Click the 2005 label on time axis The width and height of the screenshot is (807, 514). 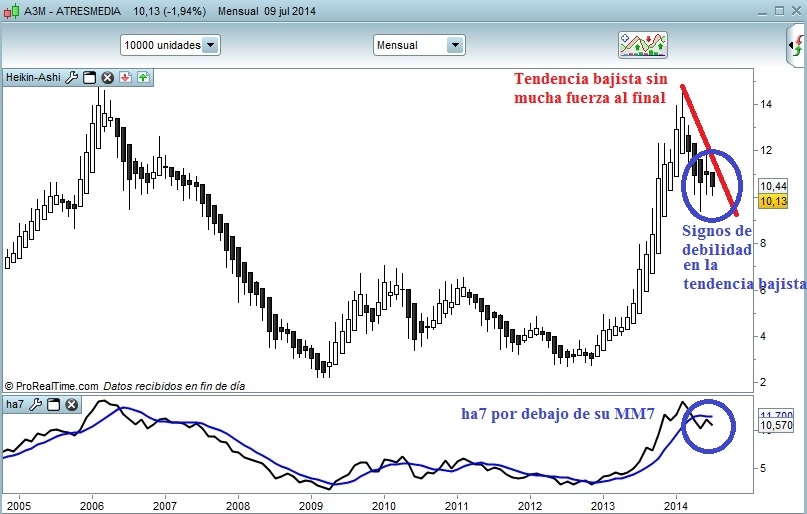tap(19, 506)
